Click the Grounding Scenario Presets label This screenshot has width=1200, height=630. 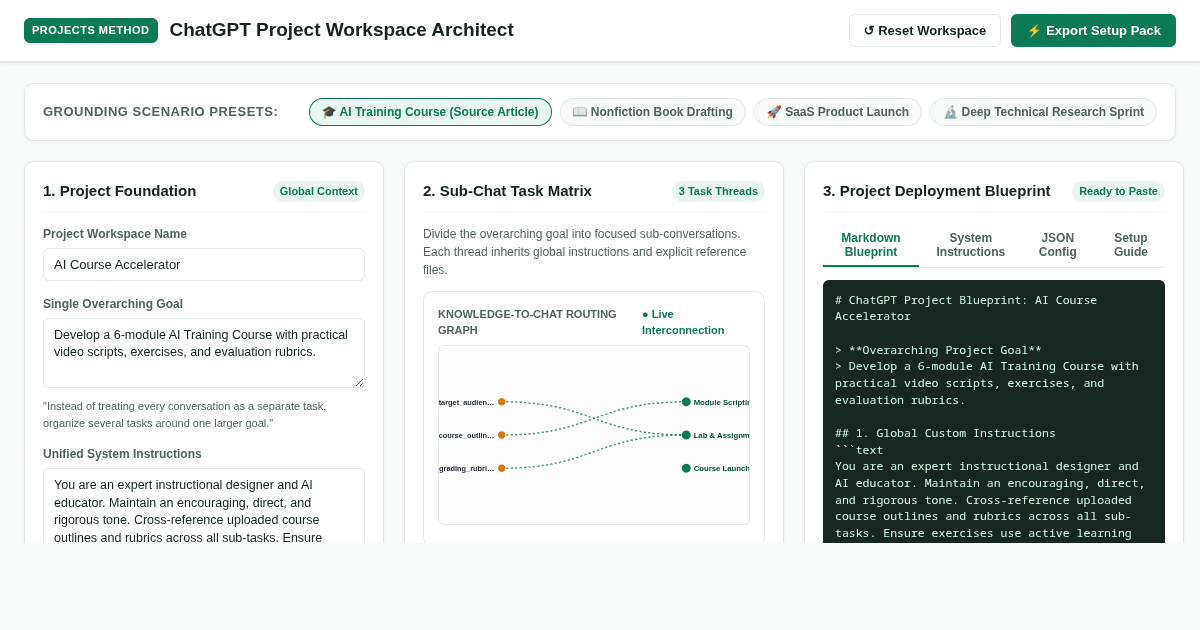[x=161, y=112]
